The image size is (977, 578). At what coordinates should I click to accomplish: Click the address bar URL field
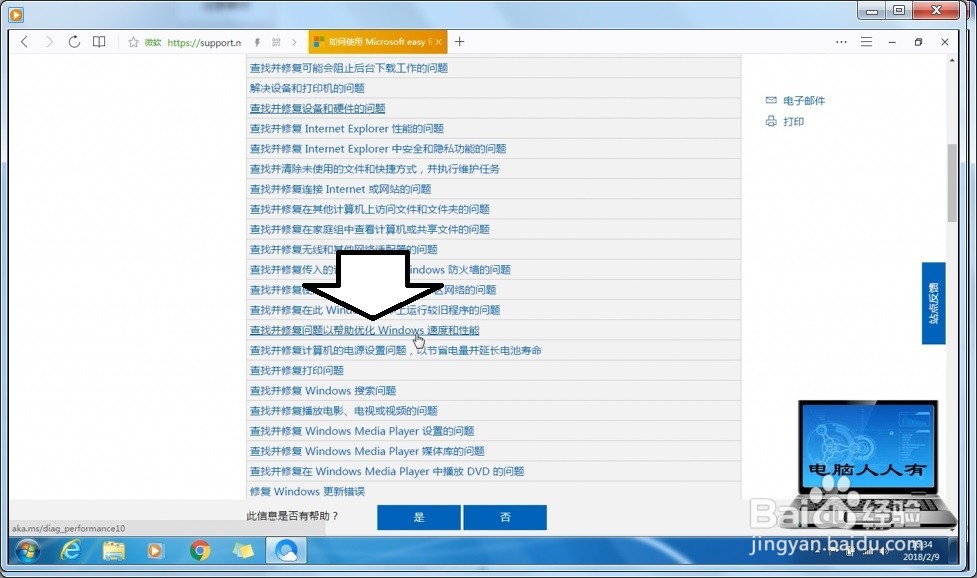coord(204,42)
